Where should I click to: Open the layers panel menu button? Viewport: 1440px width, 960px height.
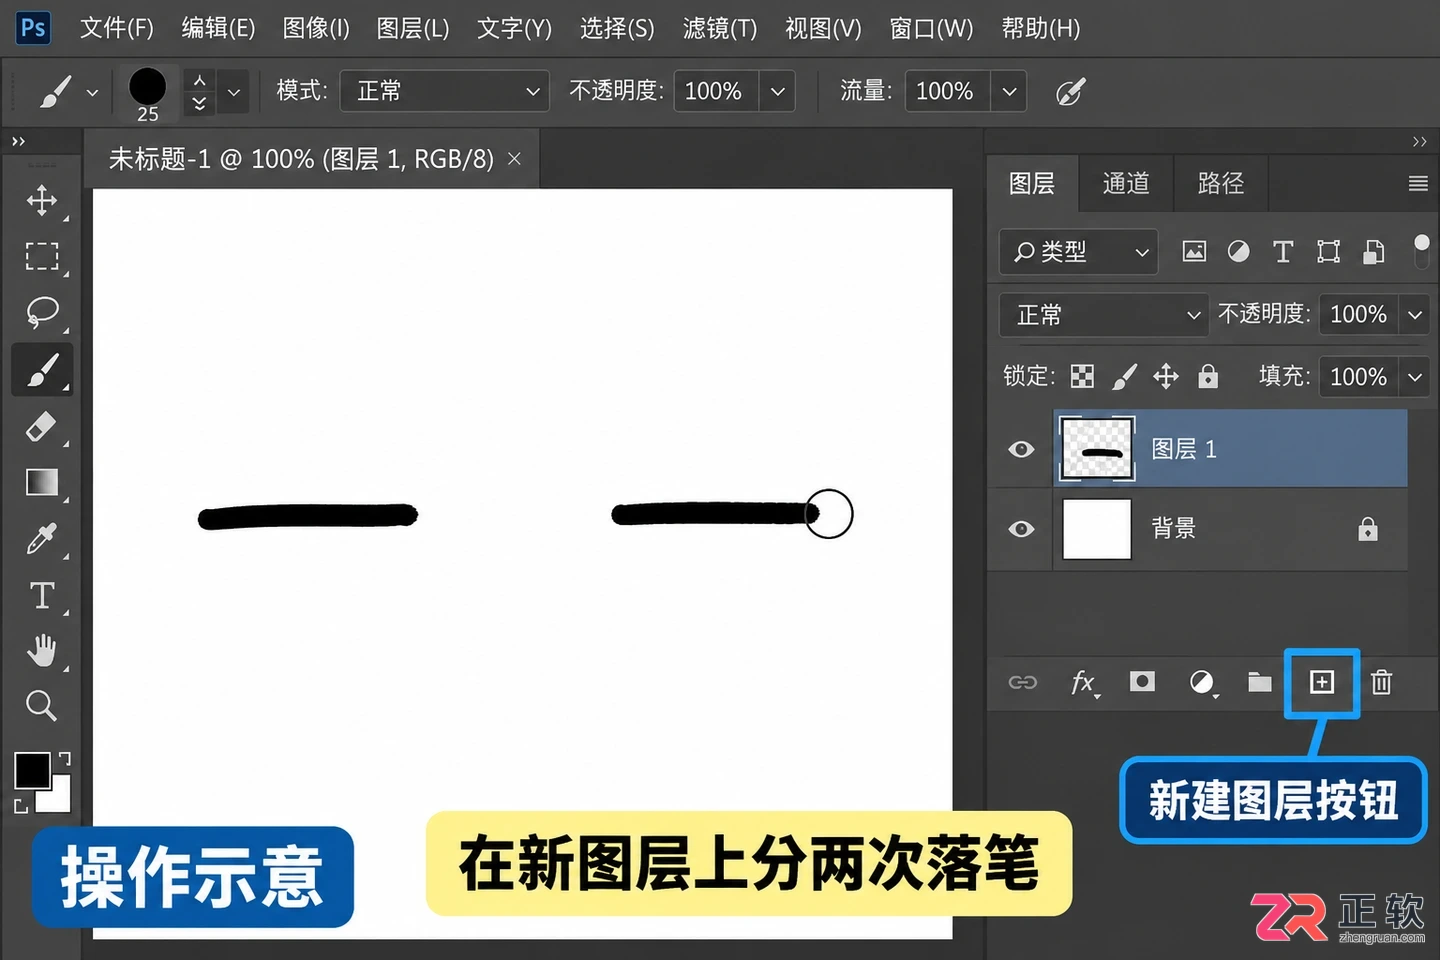pos(1418,183)
